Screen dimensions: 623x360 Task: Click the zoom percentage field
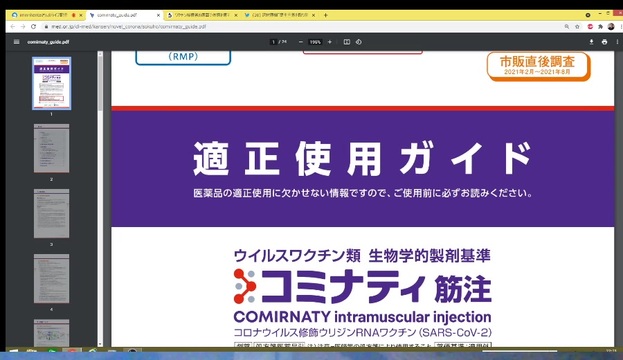(x=315, y=42)
